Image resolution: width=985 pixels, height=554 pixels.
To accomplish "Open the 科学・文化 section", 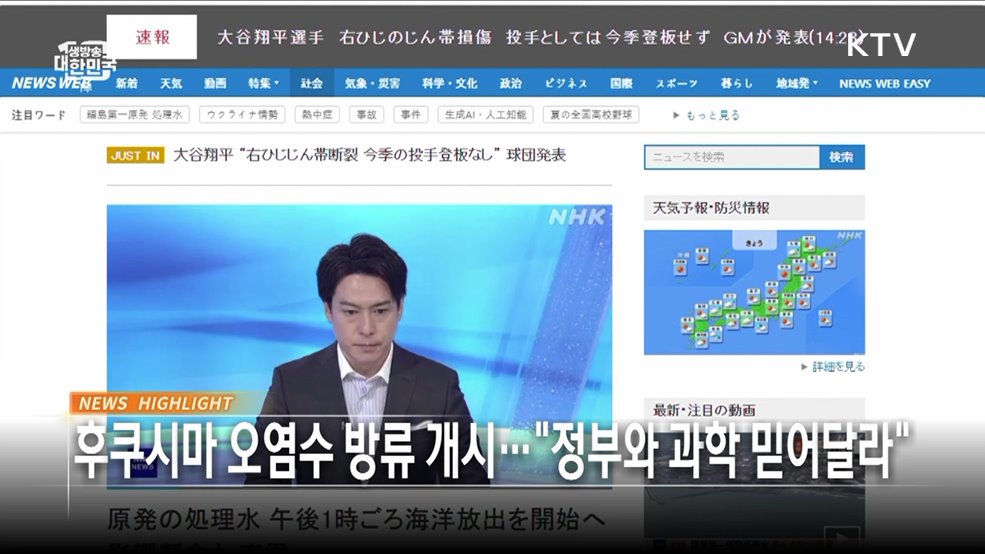I will click(450, 84).
